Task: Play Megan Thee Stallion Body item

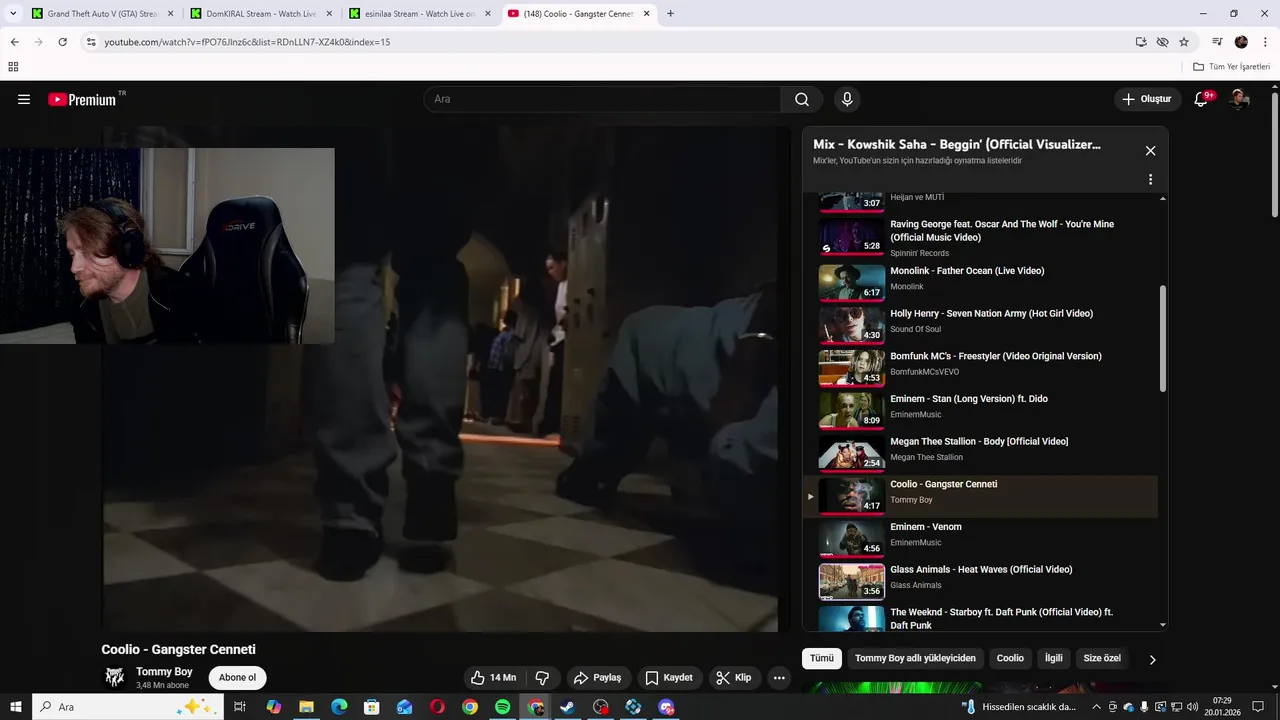Action: point(980,452)
